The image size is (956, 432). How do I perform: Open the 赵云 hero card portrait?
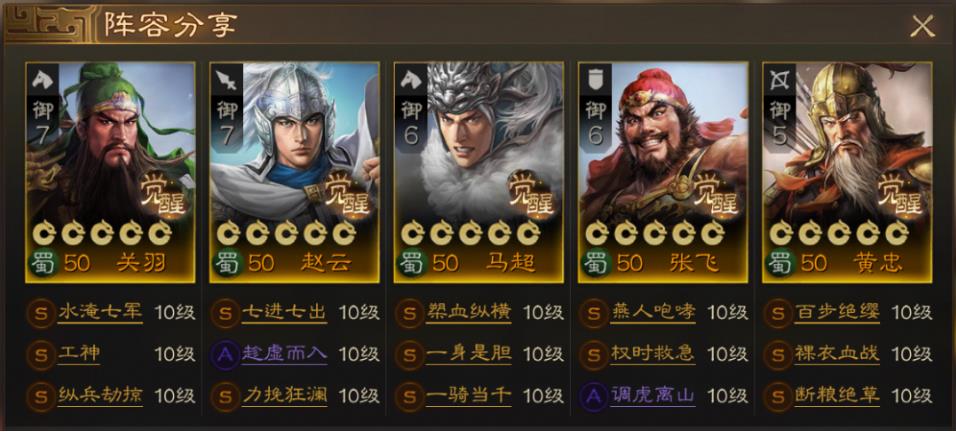[x=294, y=172]
